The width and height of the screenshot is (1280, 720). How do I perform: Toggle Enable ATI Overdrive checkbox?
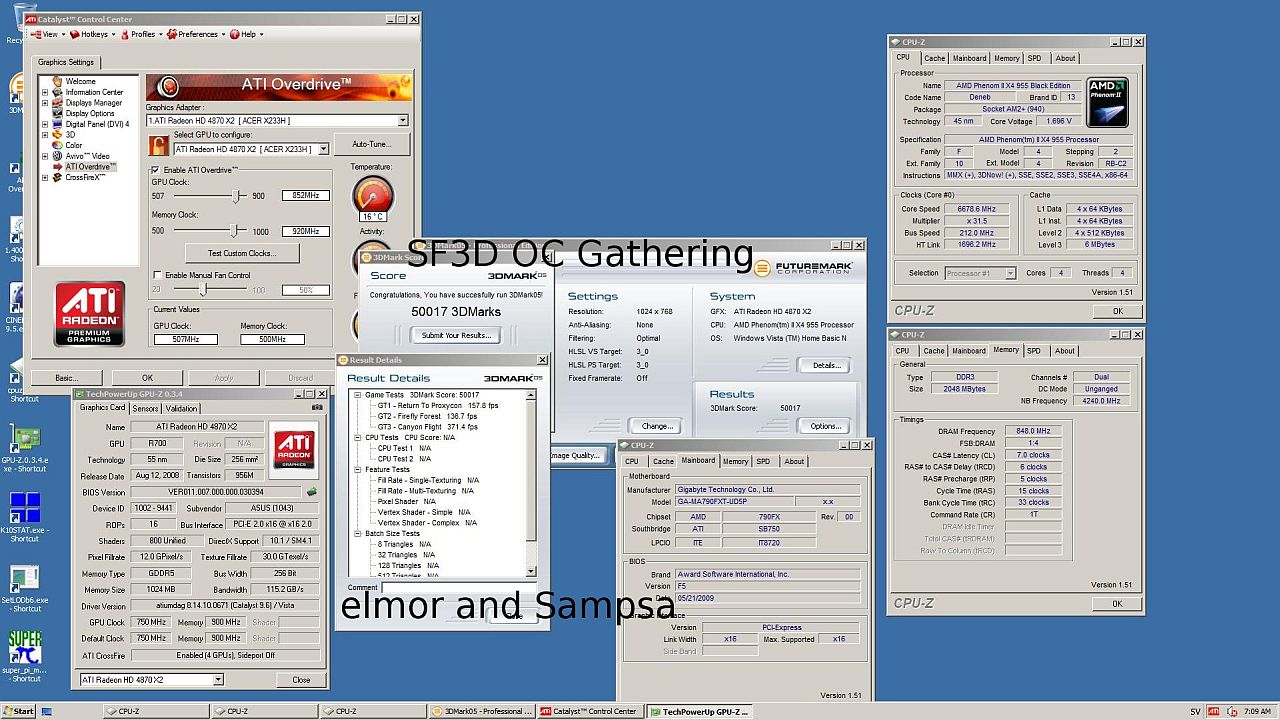click(156, 170)
